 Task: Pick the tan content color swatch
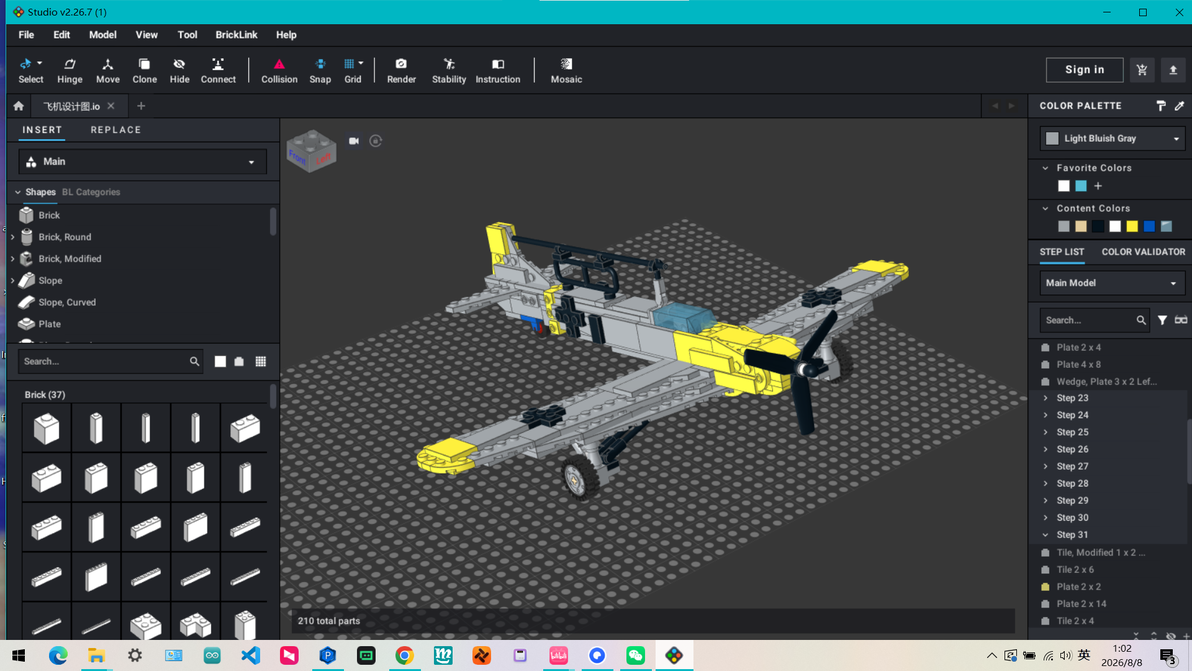1081,226
